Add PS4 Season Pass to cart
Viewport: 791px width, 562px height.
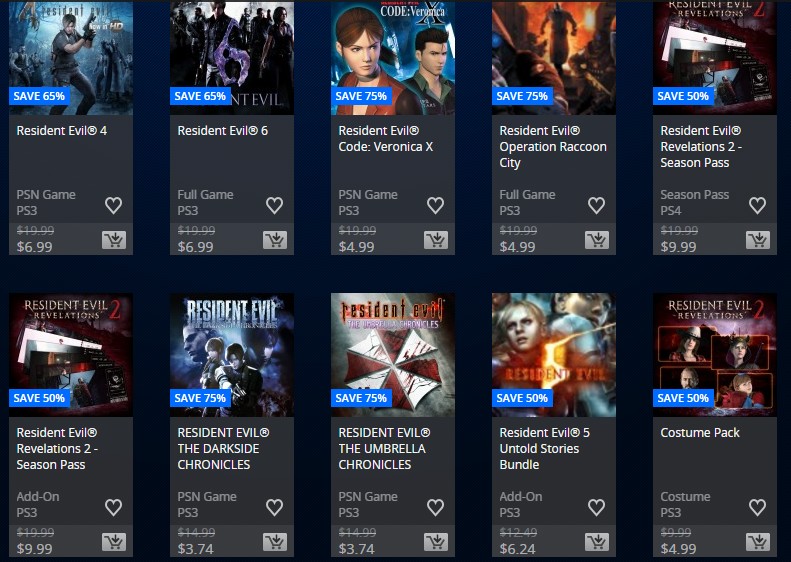(758, 240)
